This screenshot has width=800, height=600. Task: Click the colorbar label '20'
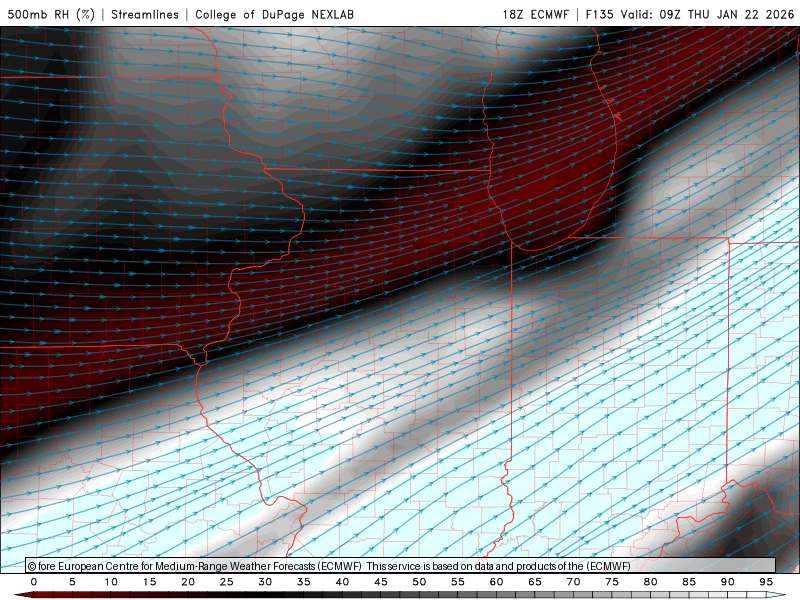tap(188, 582)
